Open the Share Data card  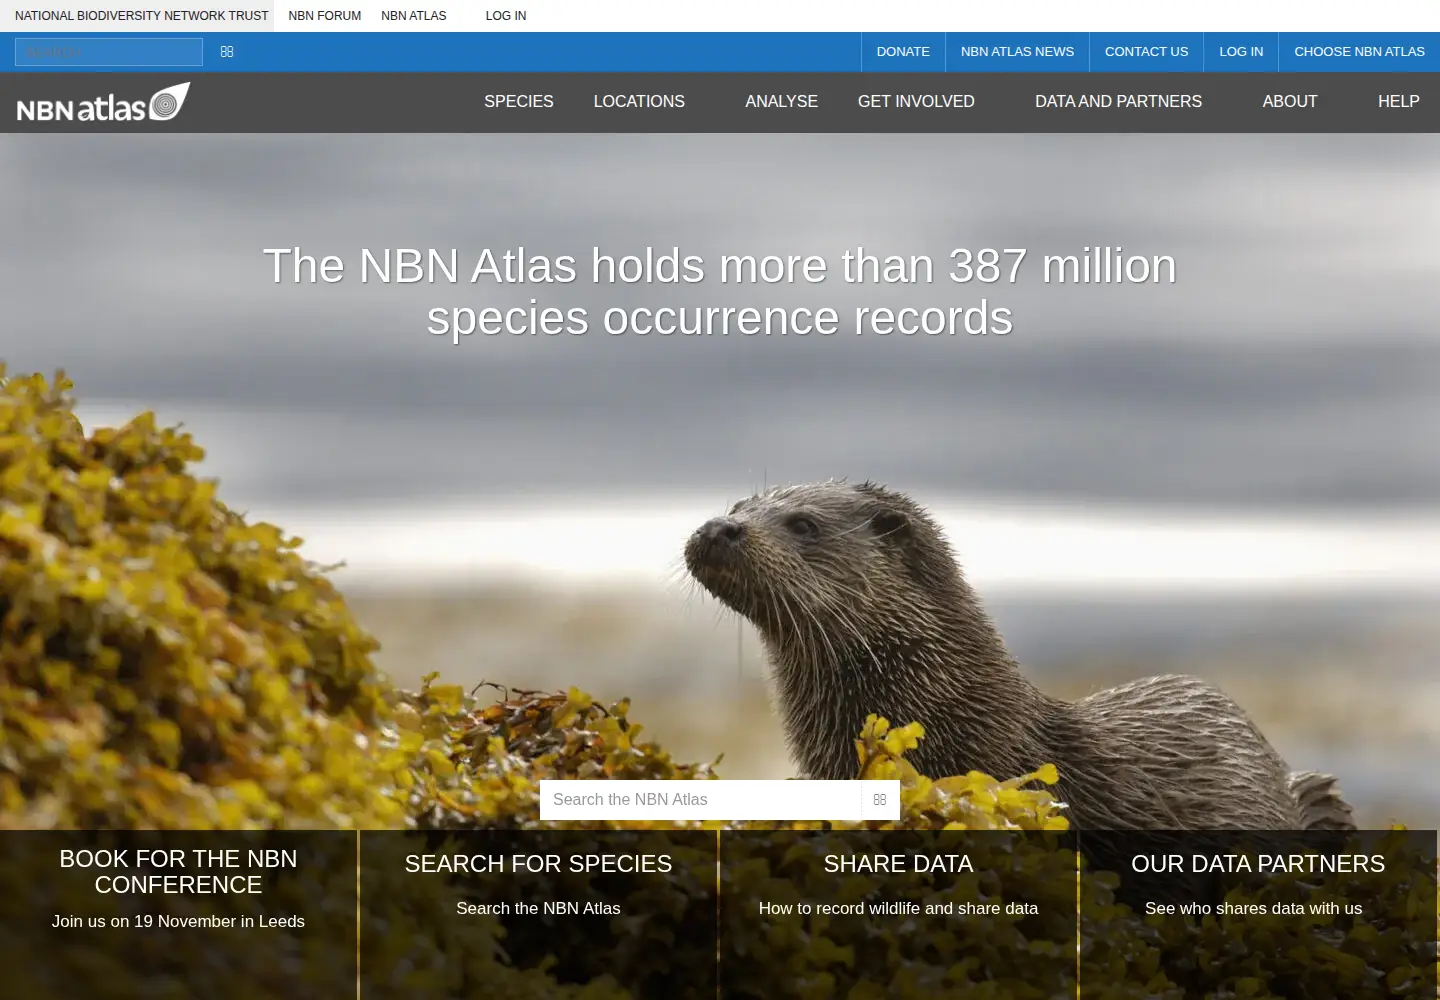(x=898, y=915)
